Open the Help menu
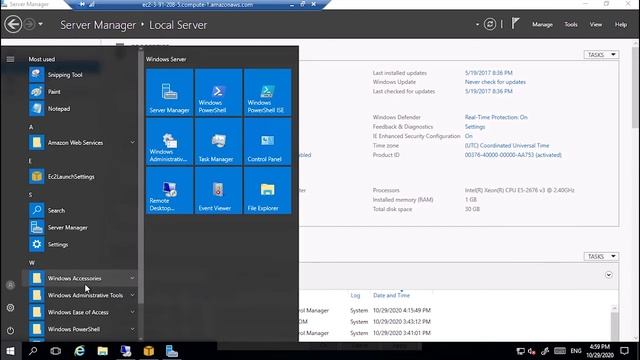This screenshot has height=360, width=640. point(621,24)
